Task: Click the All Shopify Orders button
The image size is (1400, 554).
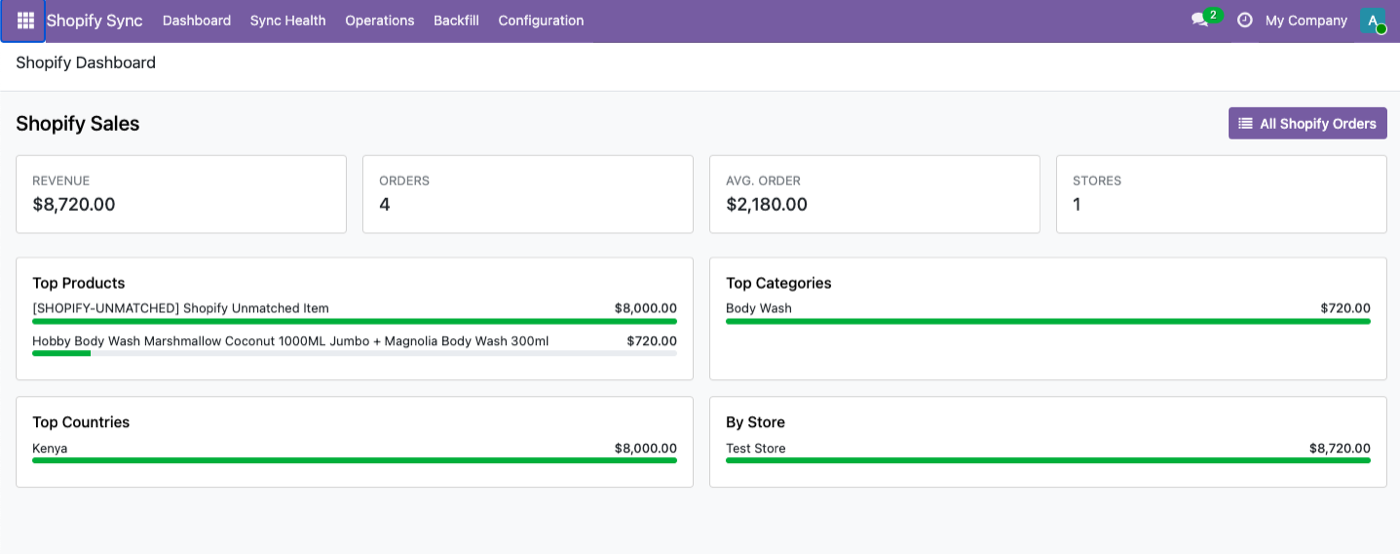Action: (1307, 123)
